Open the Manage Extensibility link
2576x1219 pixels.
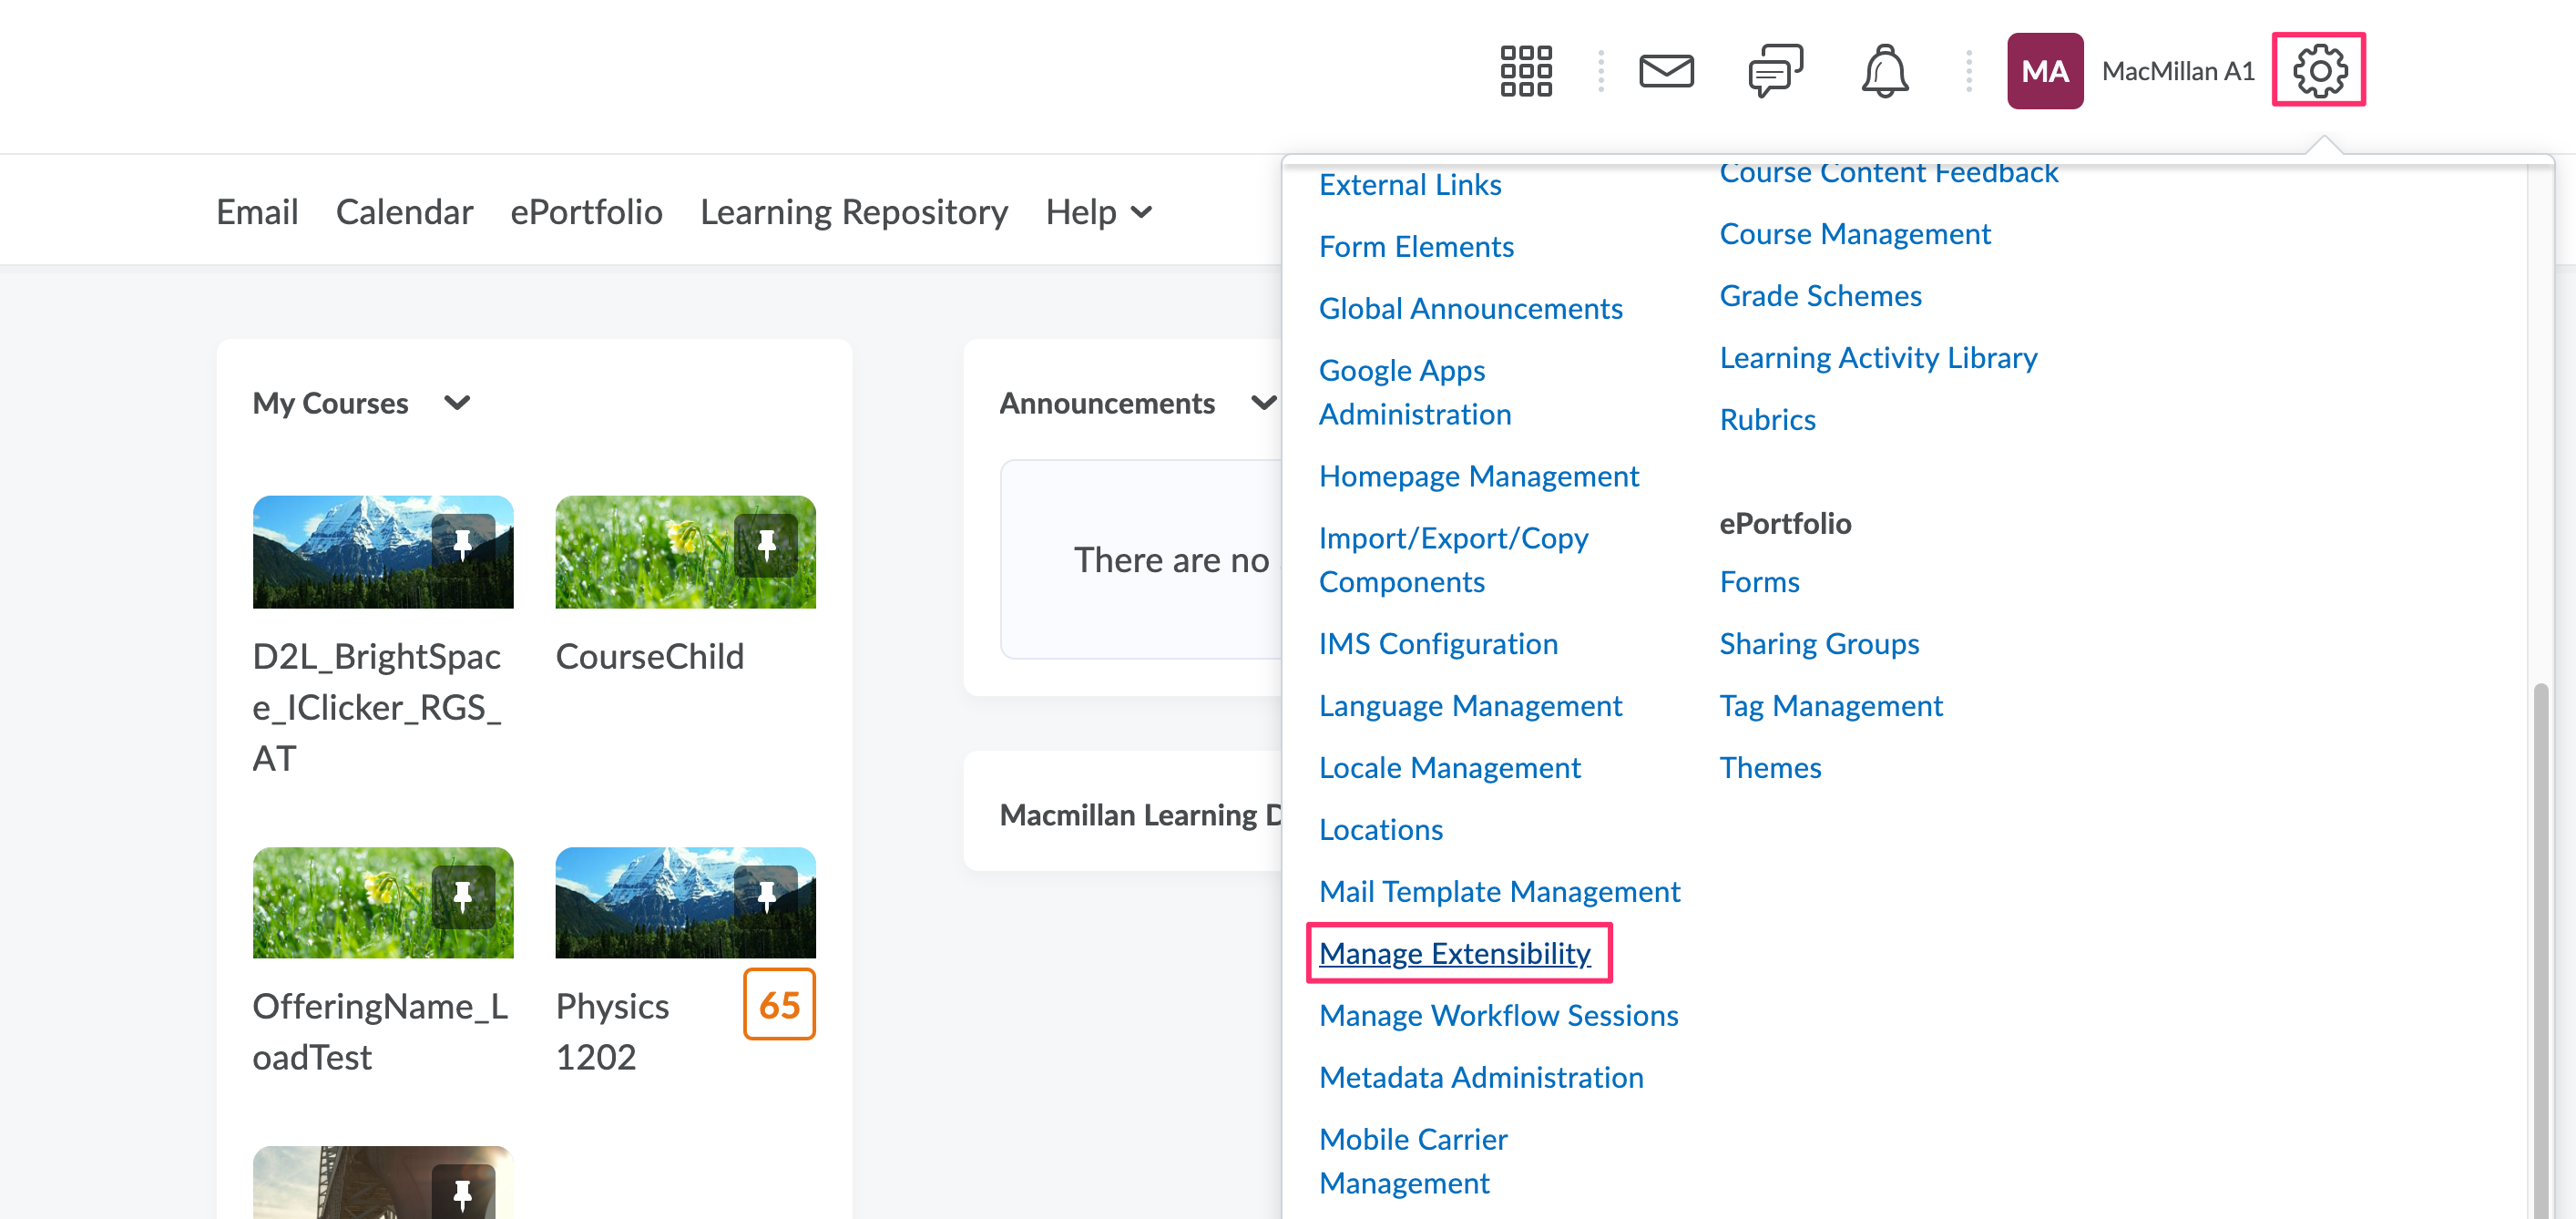(1455, 953)
